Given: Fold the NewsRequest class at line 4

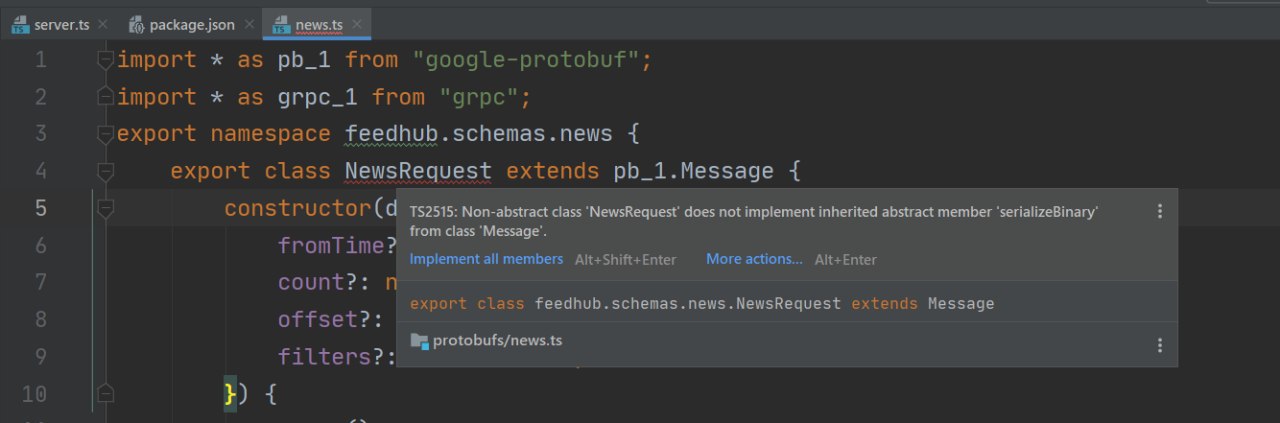Looking at the screenshot, I should coord(105,171).
